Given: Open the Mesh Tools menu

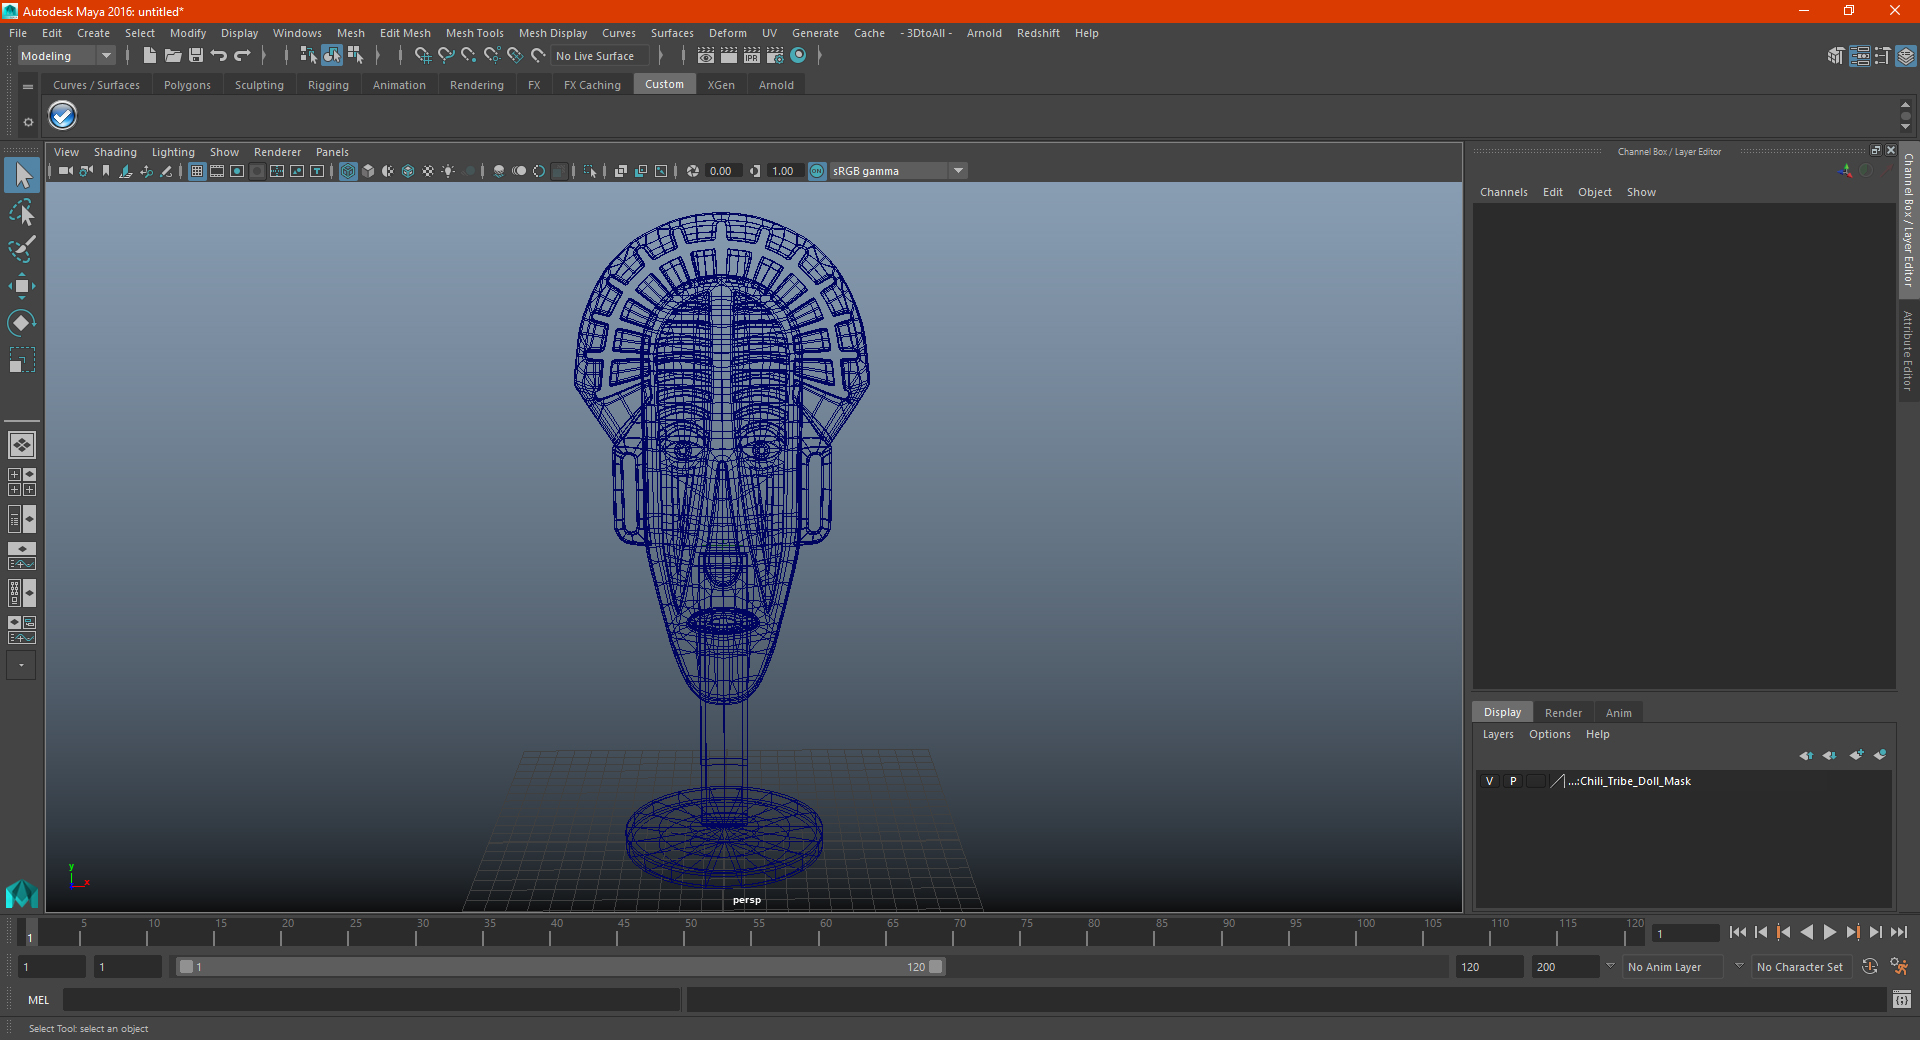Looking at the screenshot, I should [475, 33].
